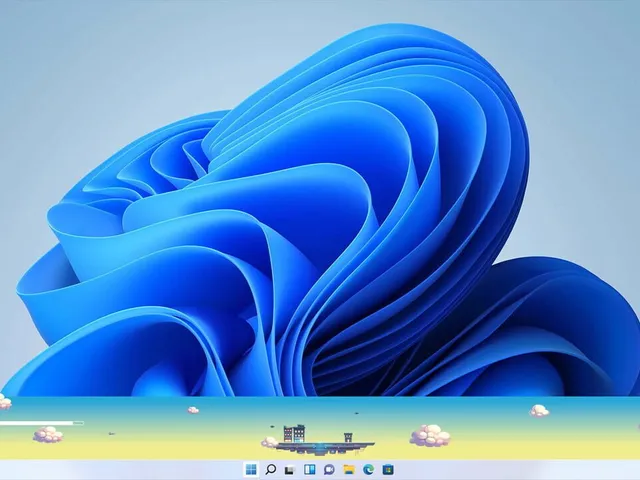Open taskbar Search magnifier
The height and width of the screenshot is (480, 640).
(270, 469)
